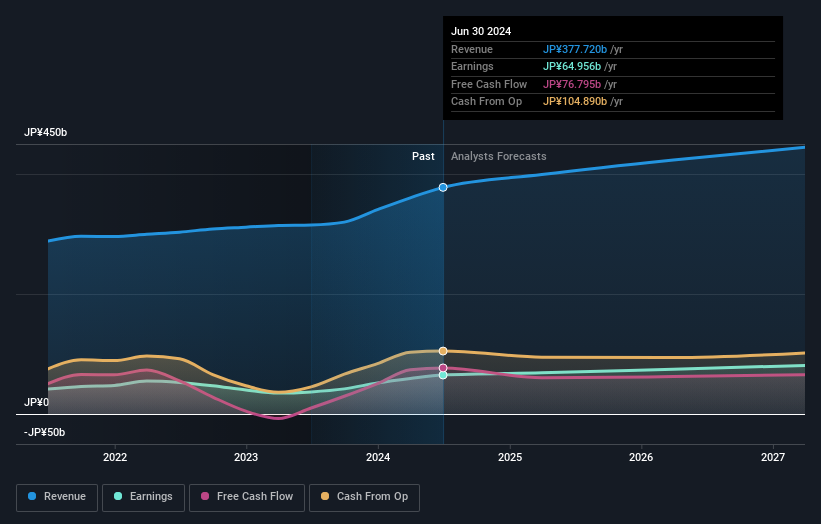Image resolution: width=821 pixels, height=524 pixels.
Task: Click the Jun 30 2024 tooltip date
Action: tap(481, 31)
